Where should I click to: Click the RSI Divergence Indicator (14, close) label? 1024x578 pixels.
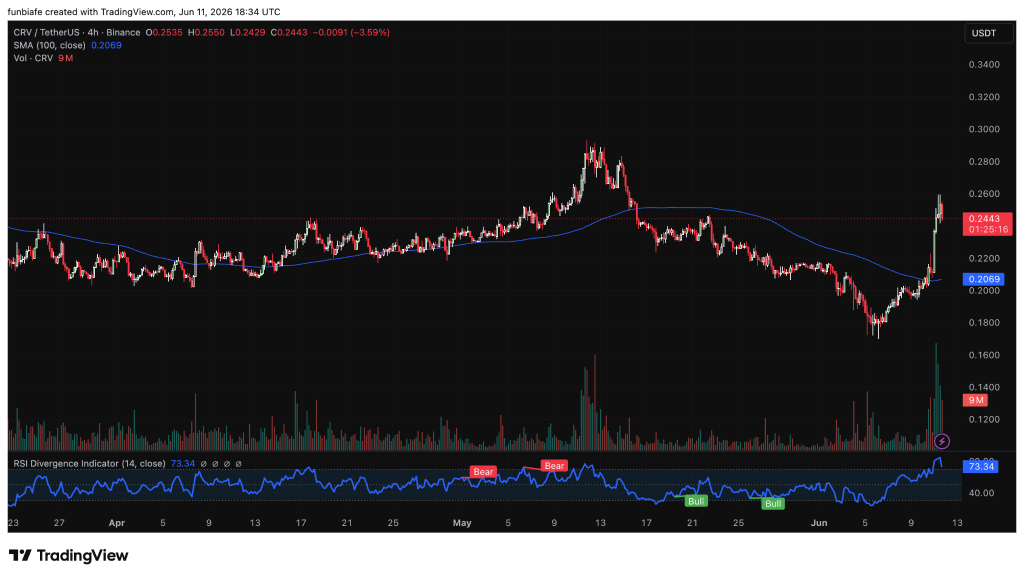click(89, 464)
